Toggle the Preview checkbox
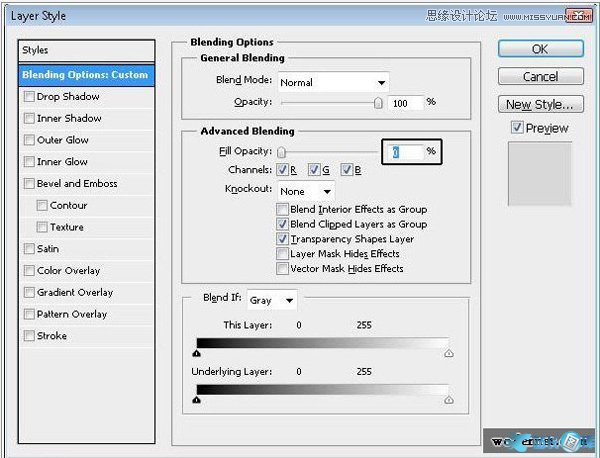The height and width of the screenshot is (458, 600). [516, 128]
